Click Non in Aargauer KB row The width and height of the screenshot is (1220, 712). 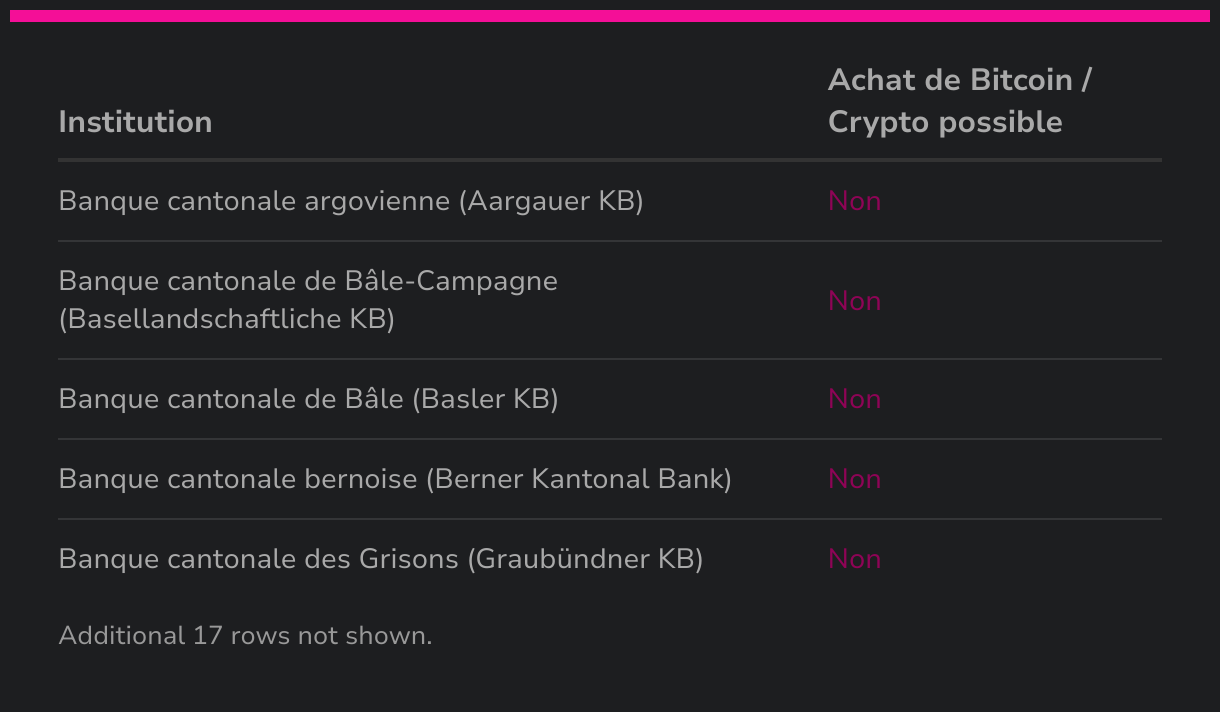pyautogui.click(x=854, y=201)
